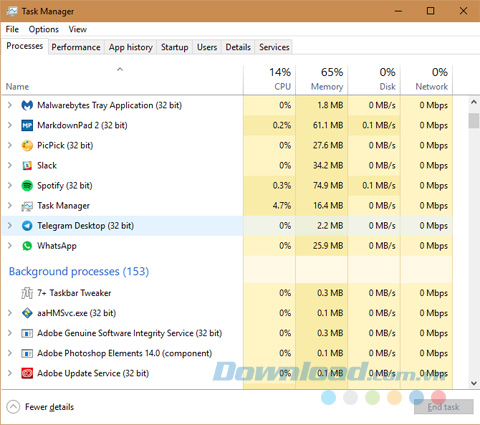Click the Background processes (153) heading
This screenshot has width=480, height=425.
tap(79, 271)
